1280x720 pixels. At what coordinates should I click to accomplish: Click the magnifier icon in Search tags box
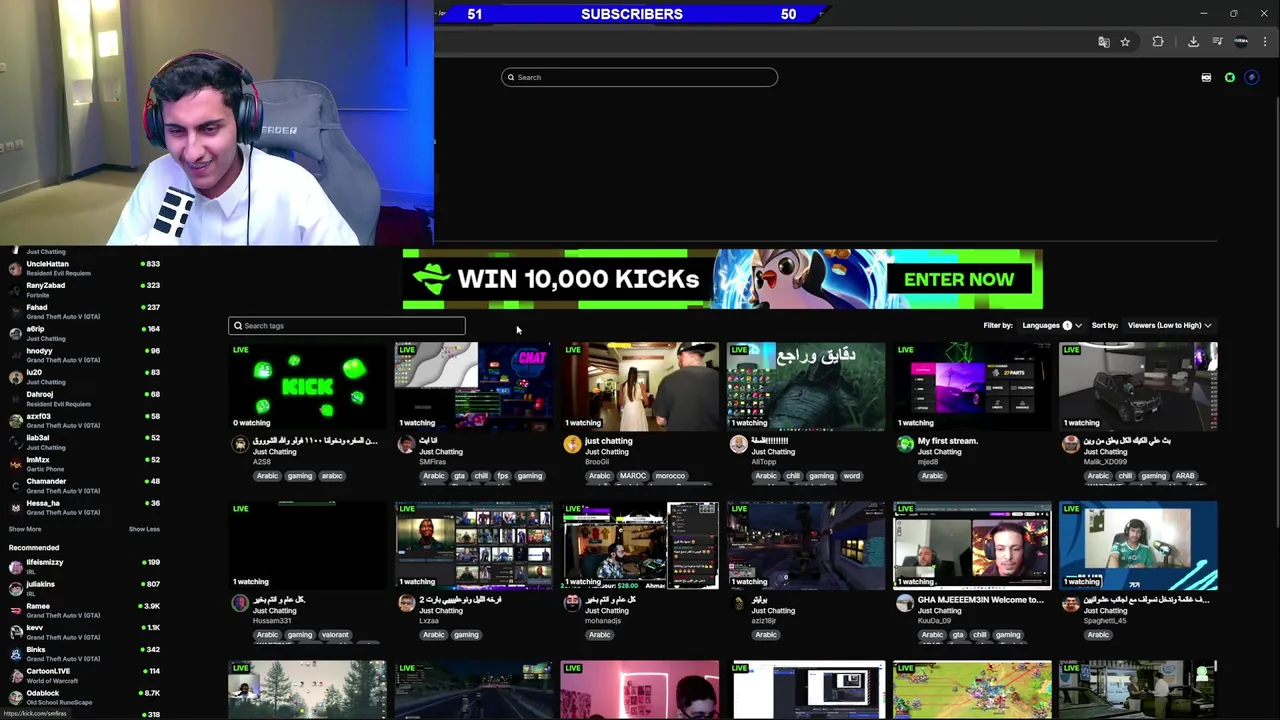click(x=238, y=326)
